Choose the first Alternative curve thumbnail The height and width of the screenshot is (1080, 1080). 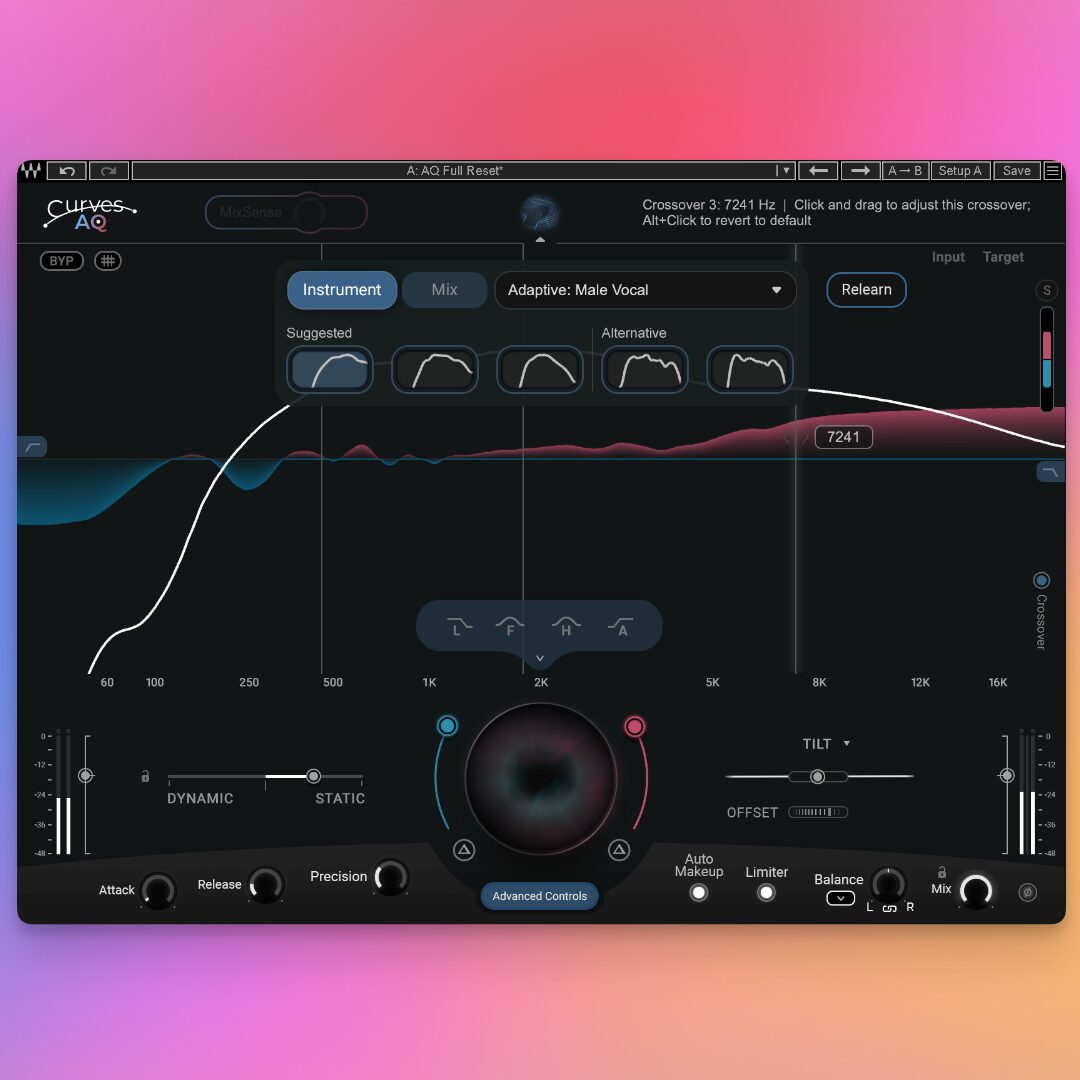[x=644, y=369]
